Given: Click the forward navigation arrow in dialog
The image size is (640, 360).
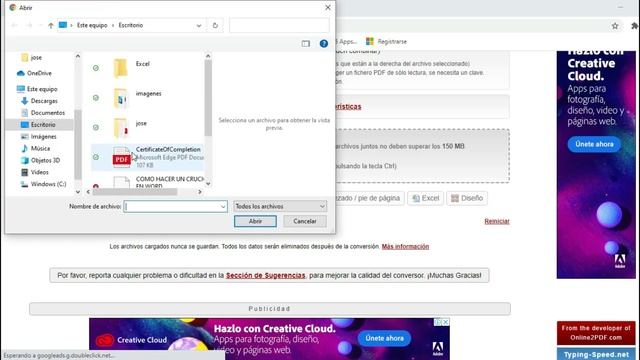Looking at the screenshot, I should 29,25.
